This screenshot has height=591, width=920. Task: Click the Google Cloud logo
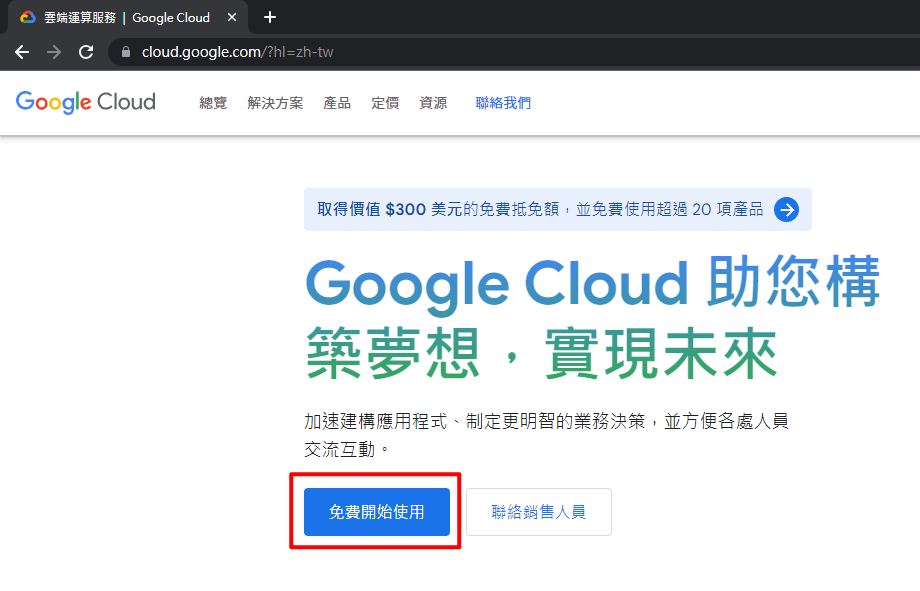(x=86, y=102)
